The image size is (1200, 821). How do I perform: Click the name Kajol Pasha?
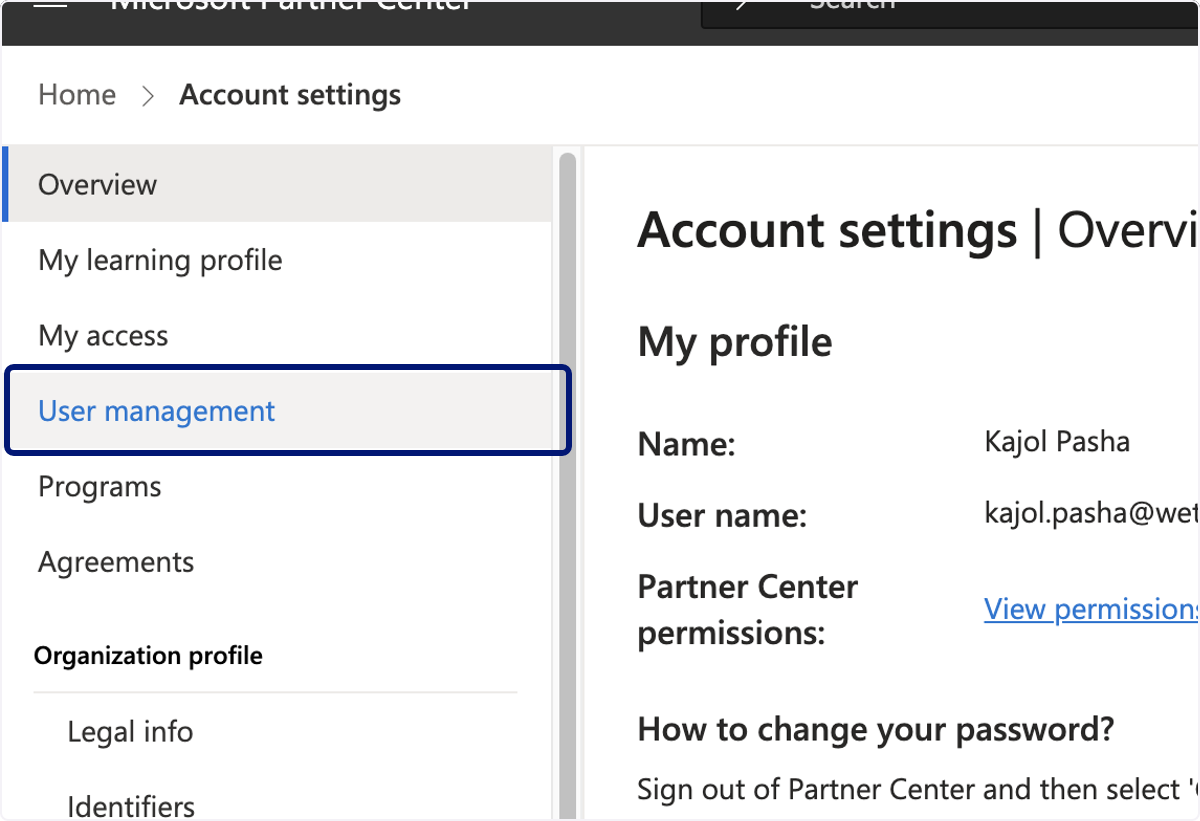(1057, 441)
